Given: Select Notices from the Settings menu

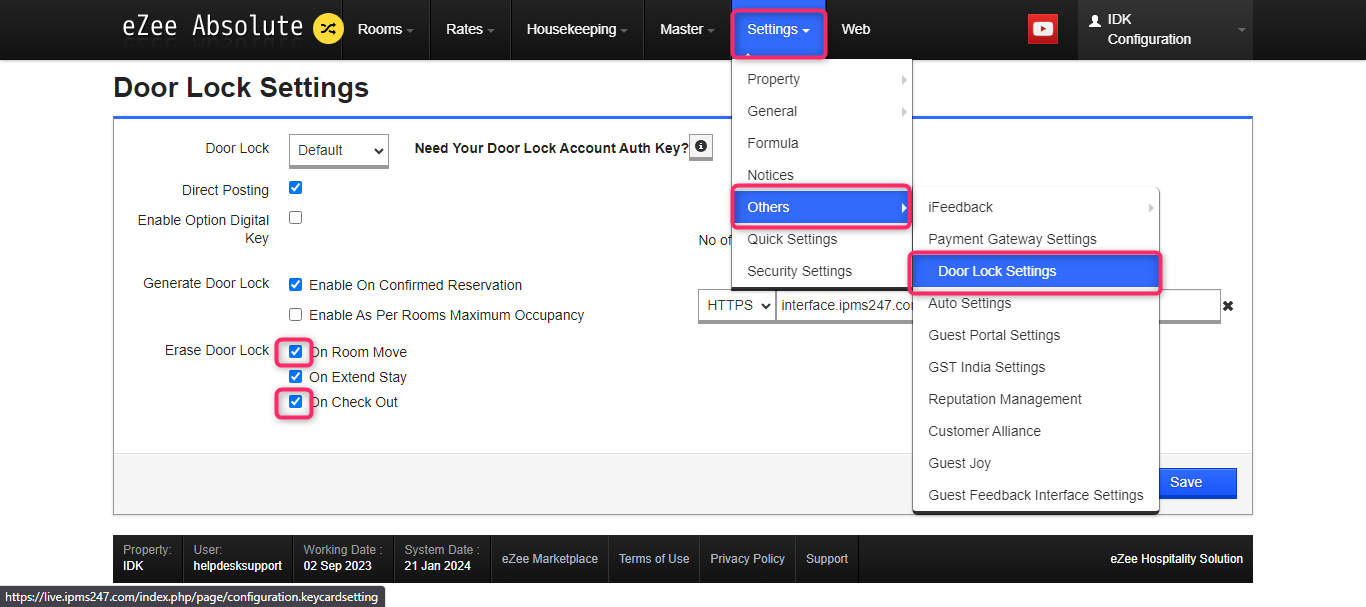Looking at the screenshot, I should click(x=822, y=175).
